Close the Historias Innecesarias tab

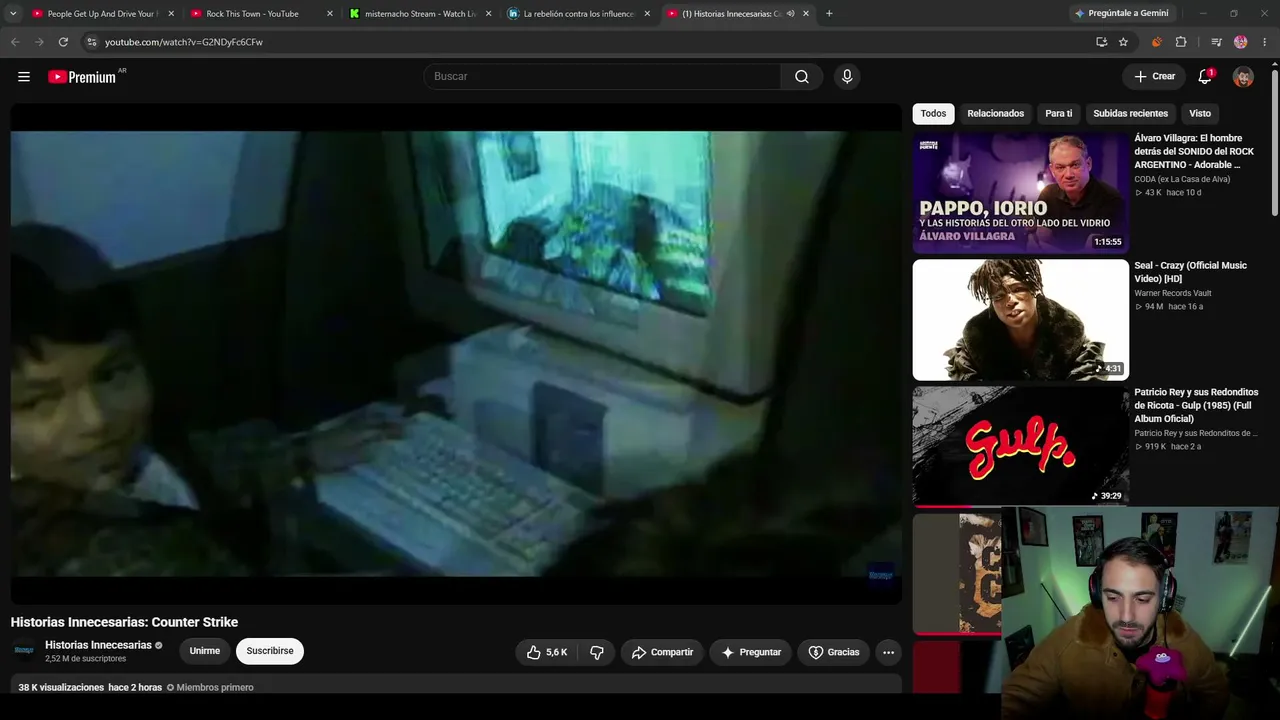(x=806, y=14)
